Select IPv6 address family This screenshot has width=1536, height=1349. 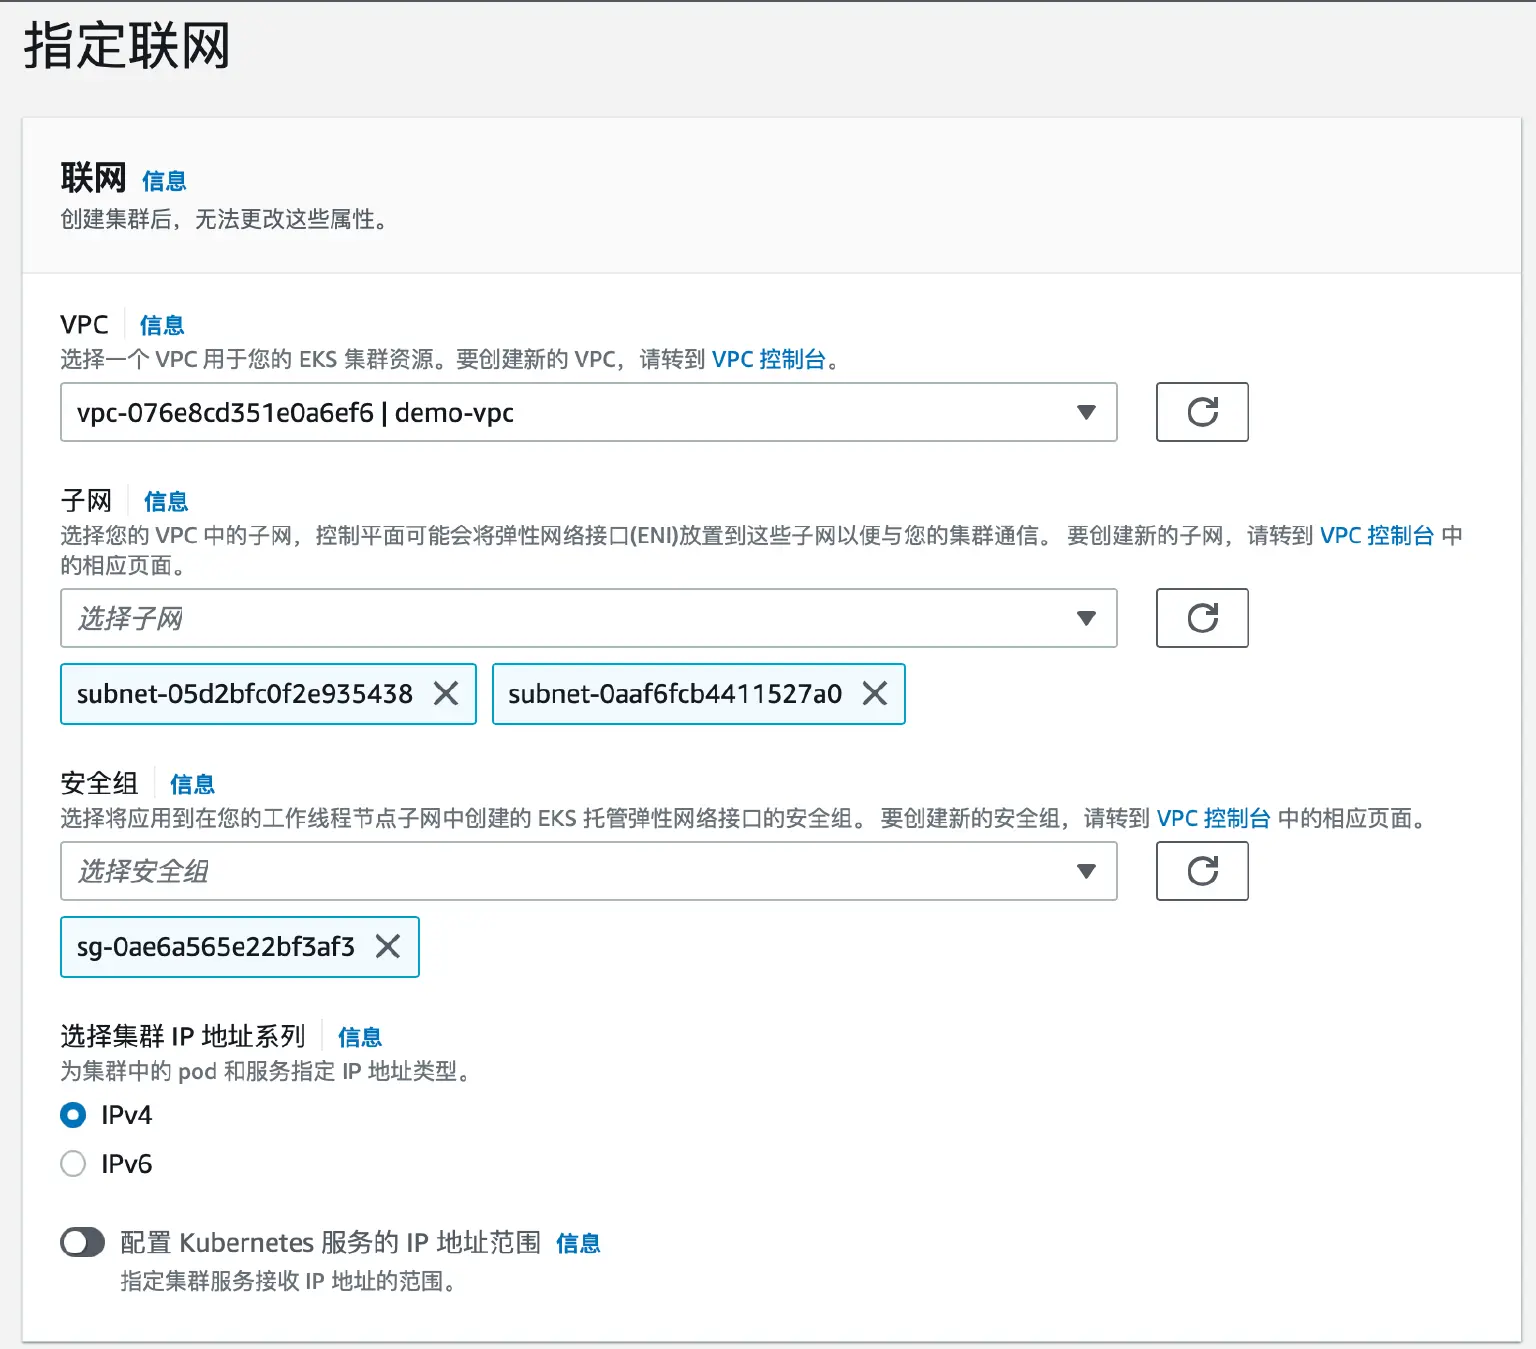click(73, 1164)
